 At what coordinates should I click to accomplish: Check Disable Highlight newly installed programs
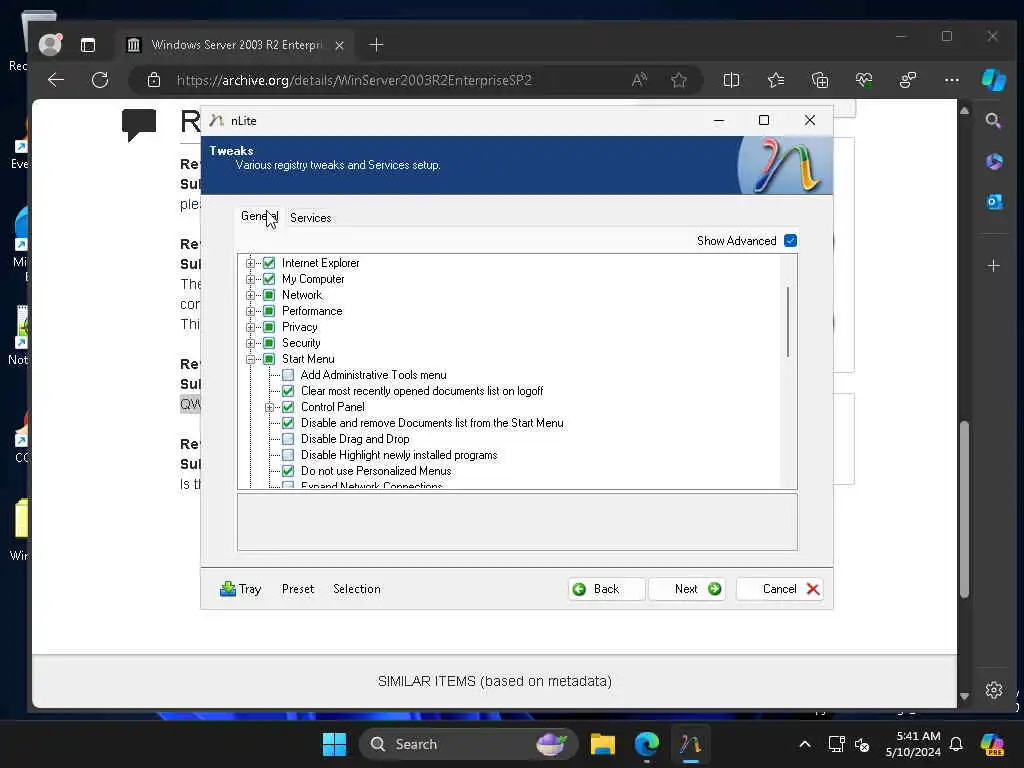pyautogui.click(x=288, y=455)
